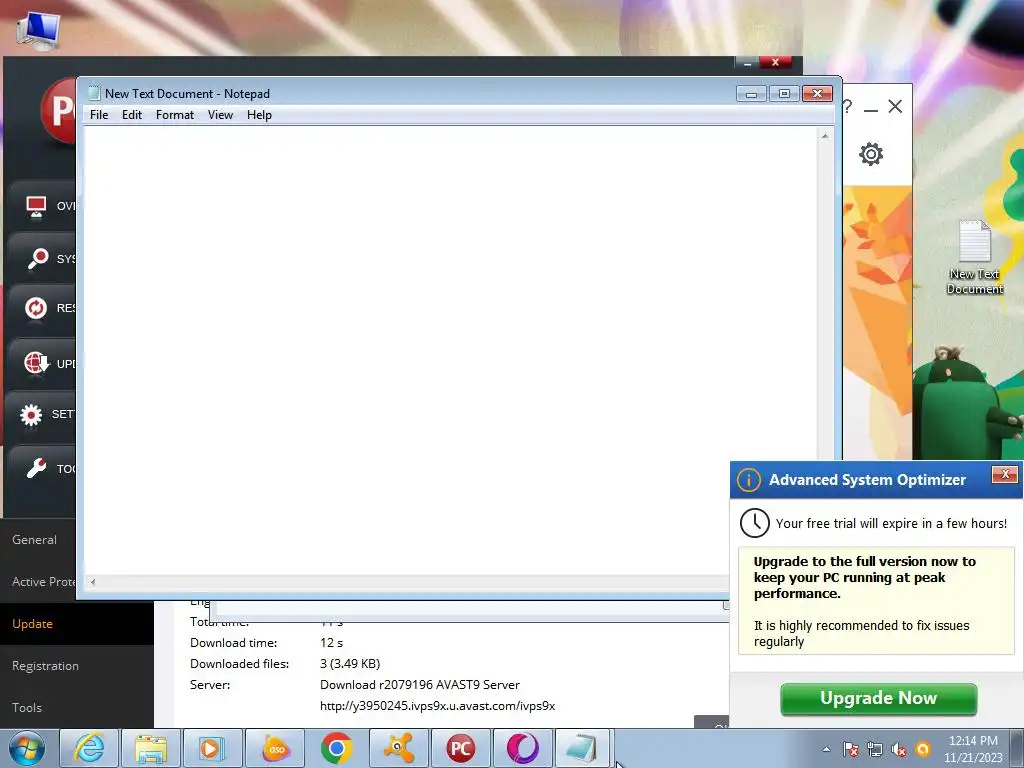Click Notepad vertical scrollbar up arrow
This screenshot has width=1024, height=768.
825,136
